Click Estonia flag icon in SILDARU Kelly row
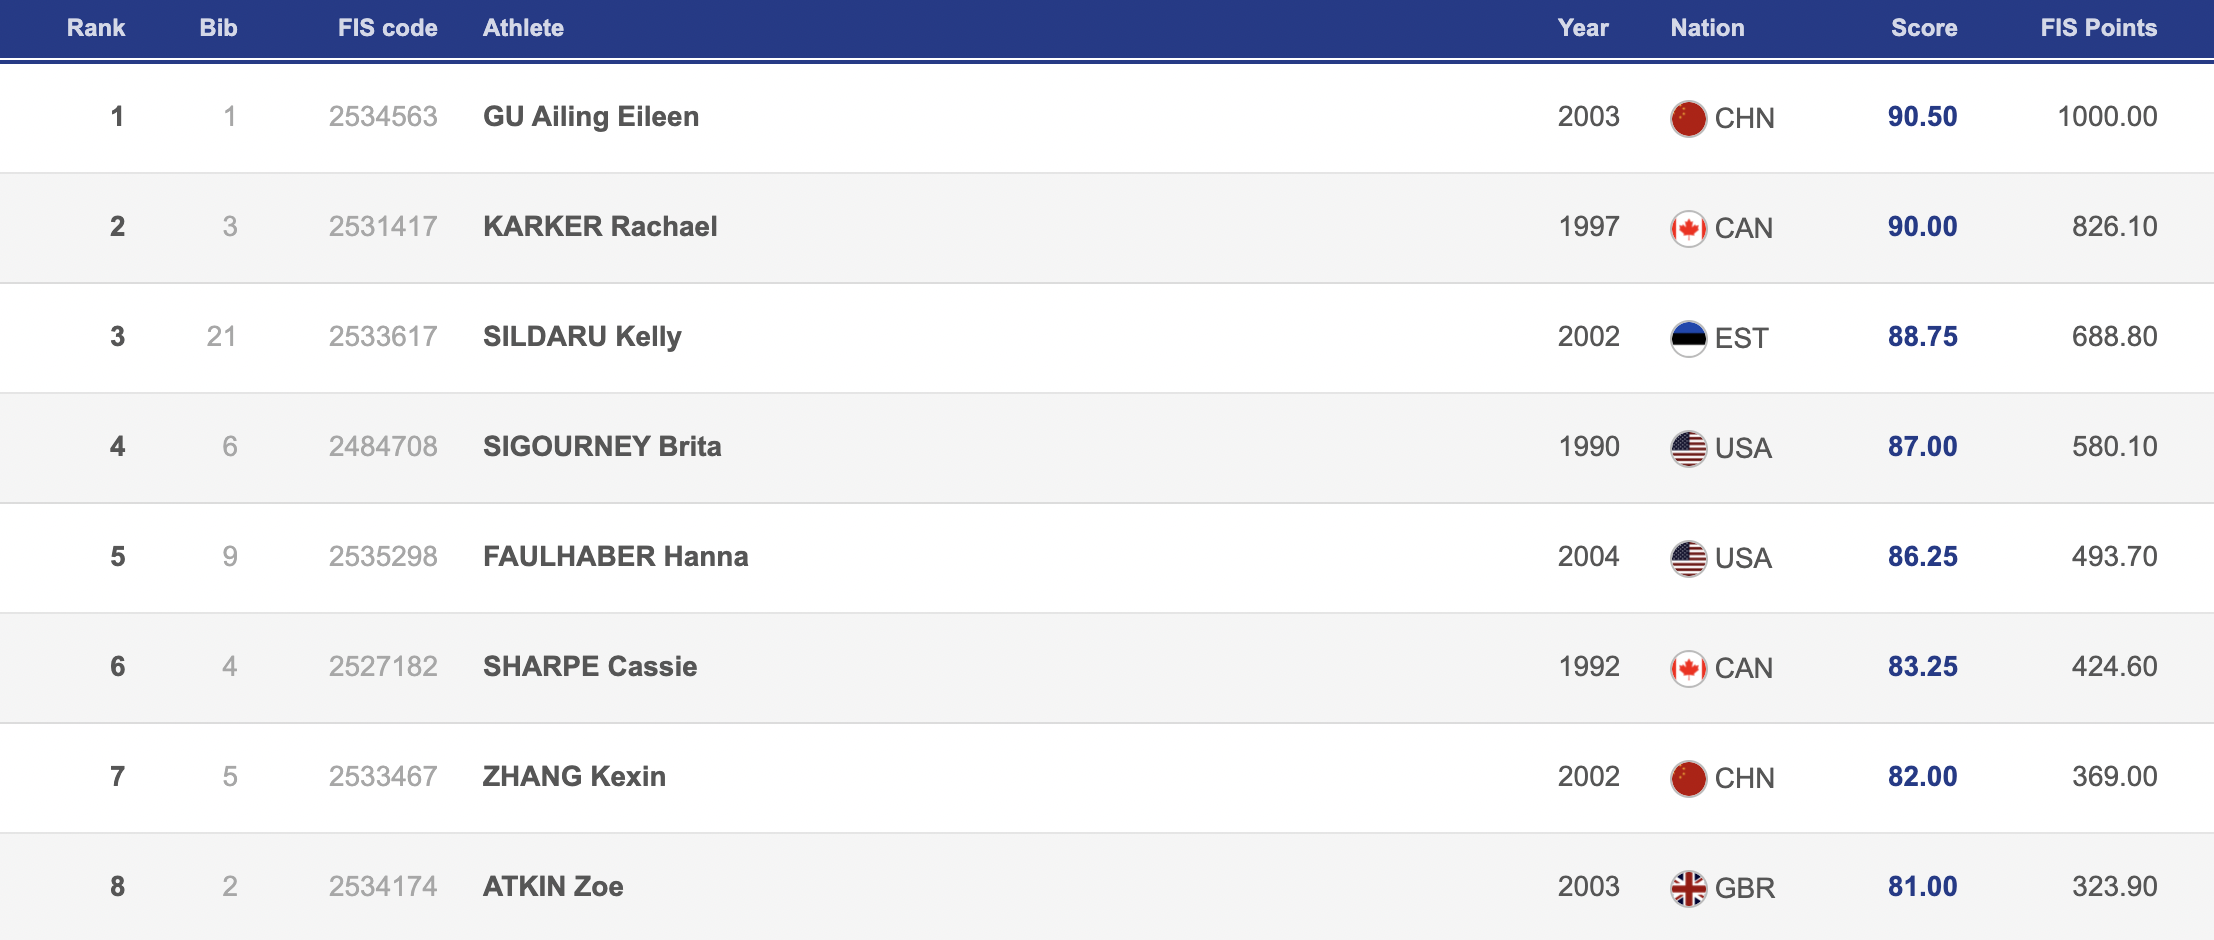 point(1688,338)
